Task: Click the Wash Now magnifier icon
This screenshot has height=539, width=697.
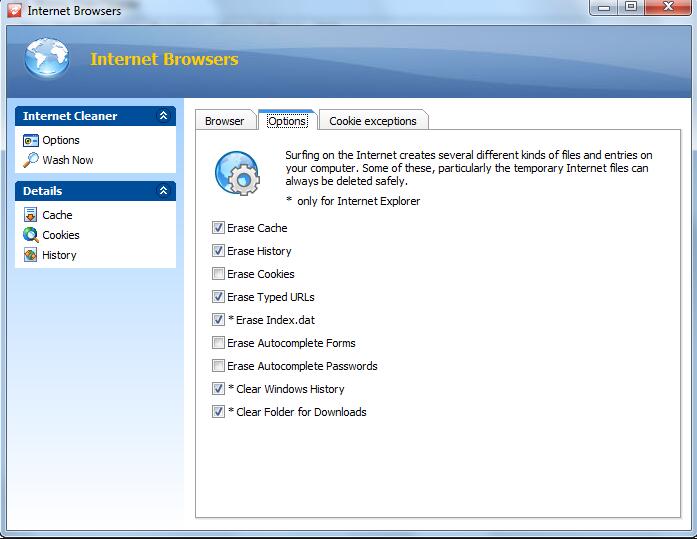Action: (31, 160)
